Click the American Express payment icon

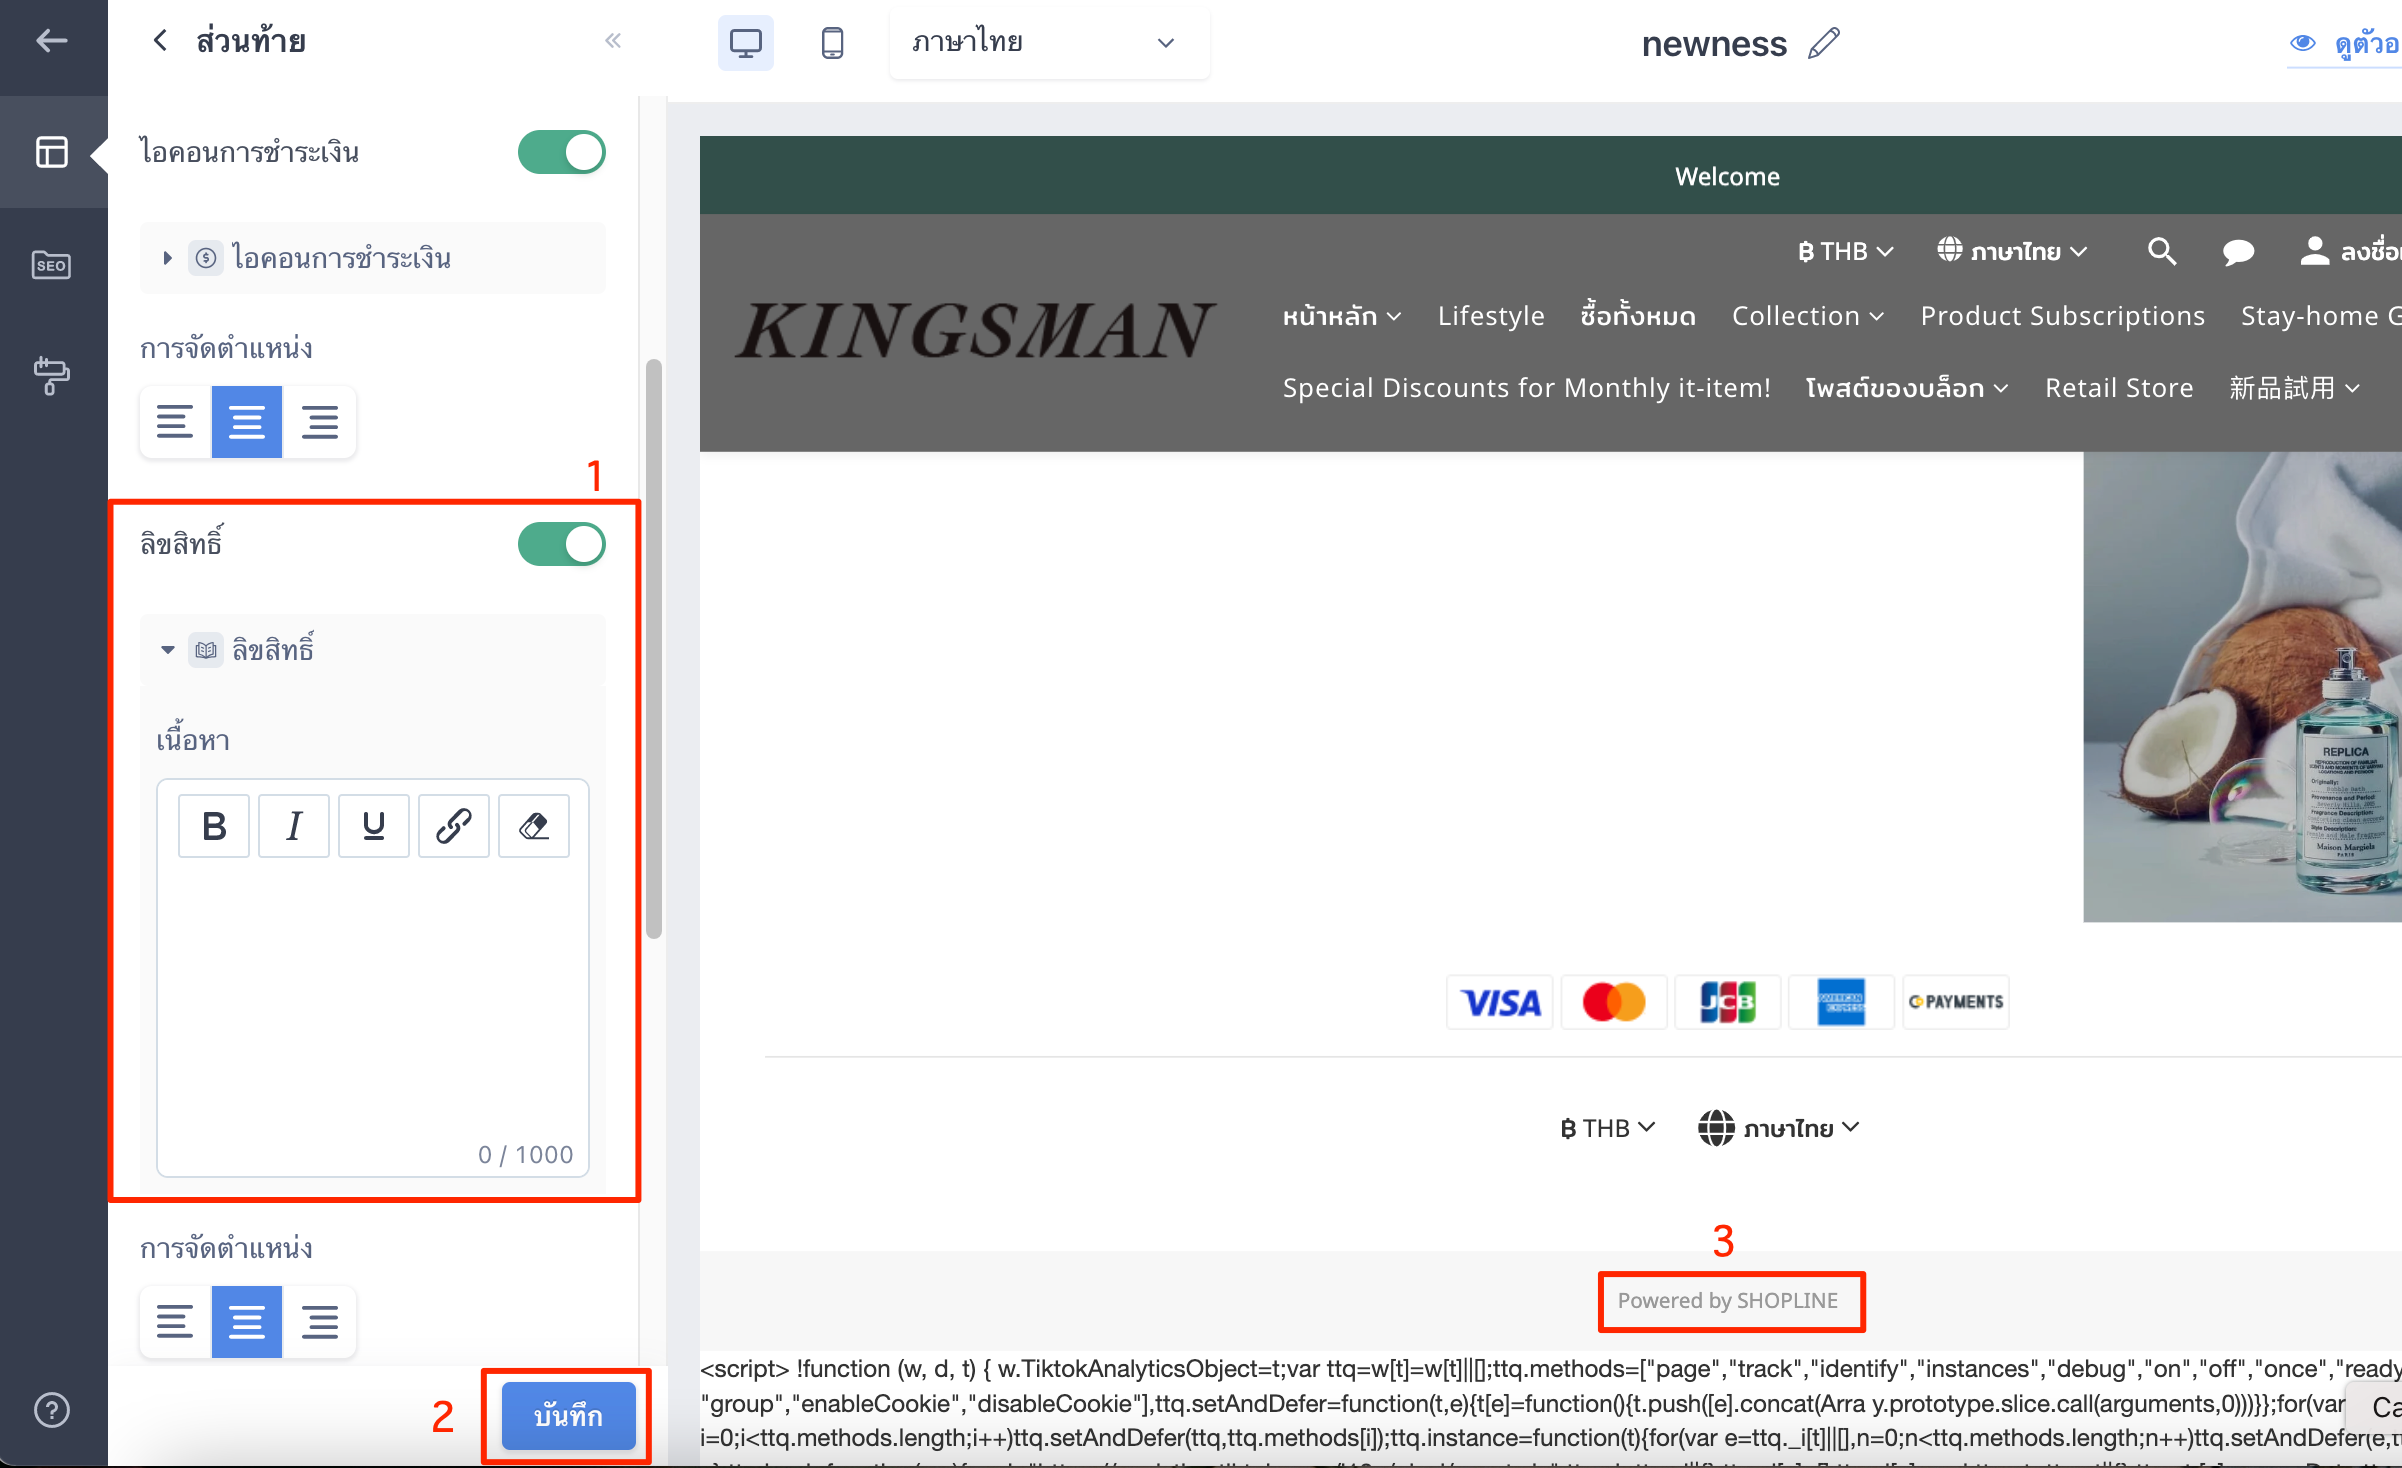(x=1841, y=1002)
